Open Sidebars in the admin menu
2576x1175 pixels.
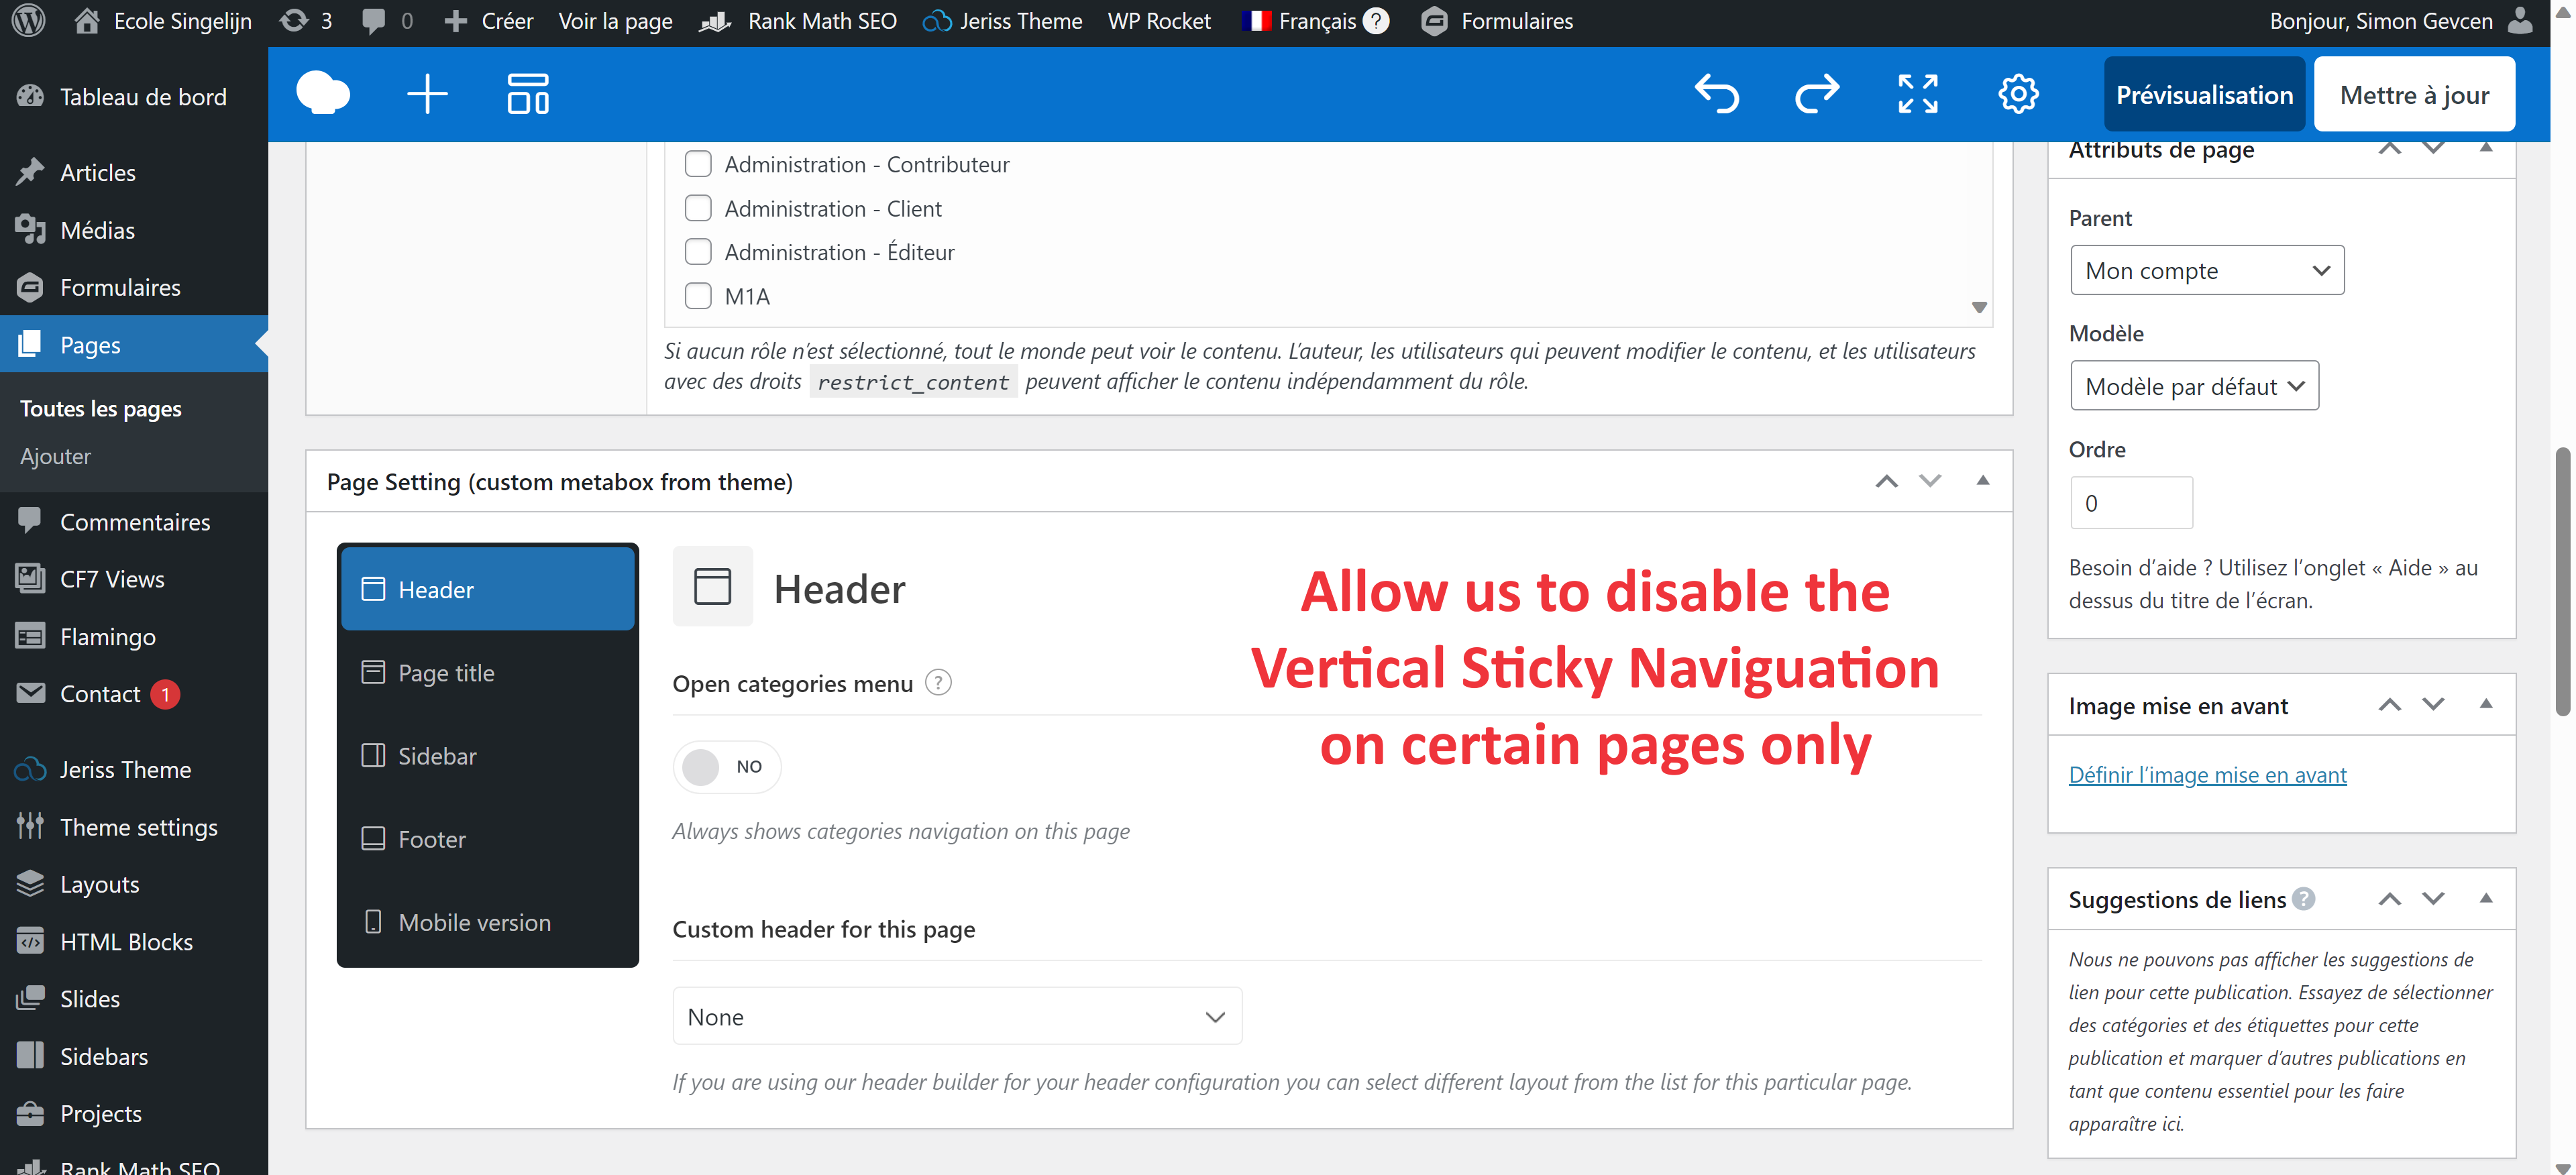(x=134, y=1057)
